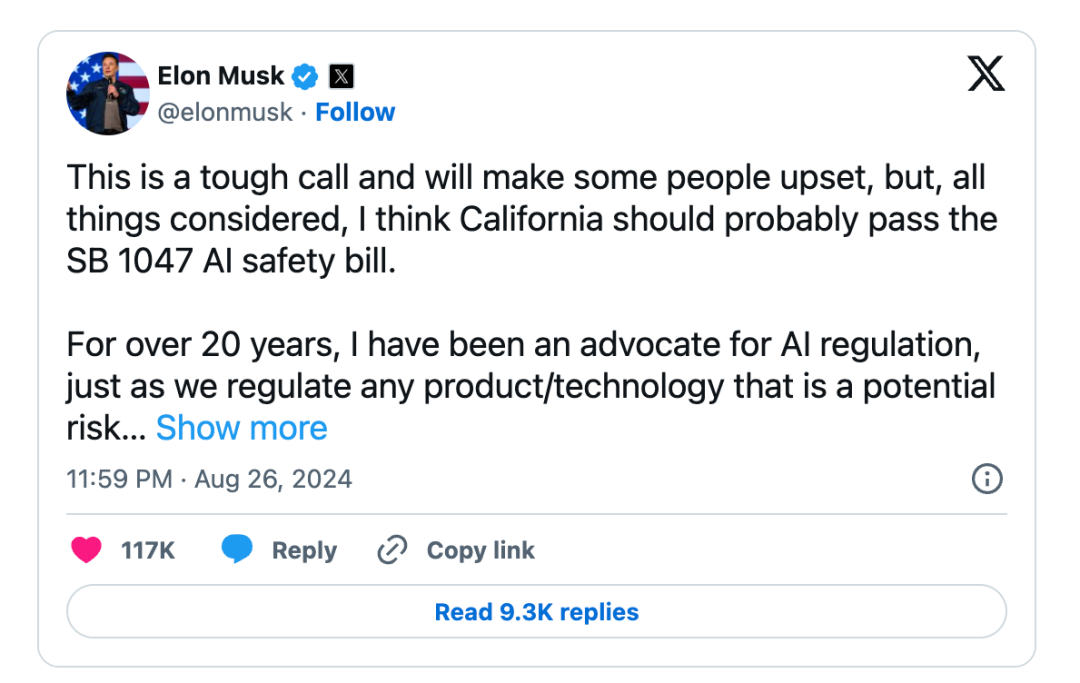The width and height of the screenshot is (1080, 683).
Task: Follow the @elonmusk account
Action: pos(355,112)
